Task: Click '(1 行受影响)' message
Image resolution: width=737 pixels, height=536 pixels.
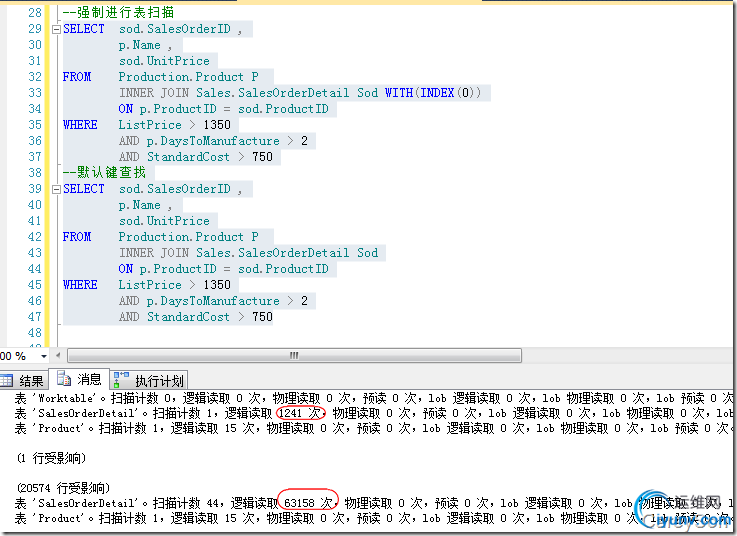Action: coord(51,458)
